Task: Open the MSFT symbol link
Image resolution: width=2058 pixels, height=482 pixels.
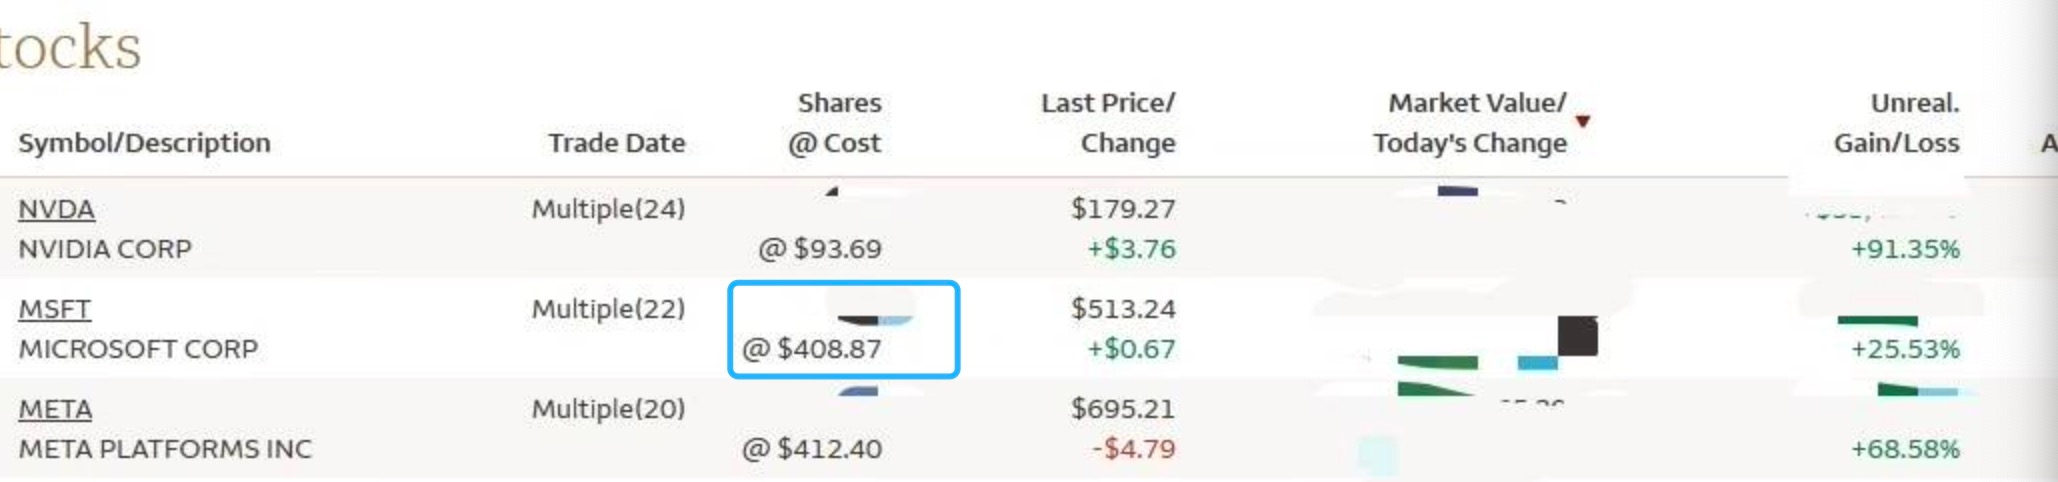Action: (x=54, y=309)
